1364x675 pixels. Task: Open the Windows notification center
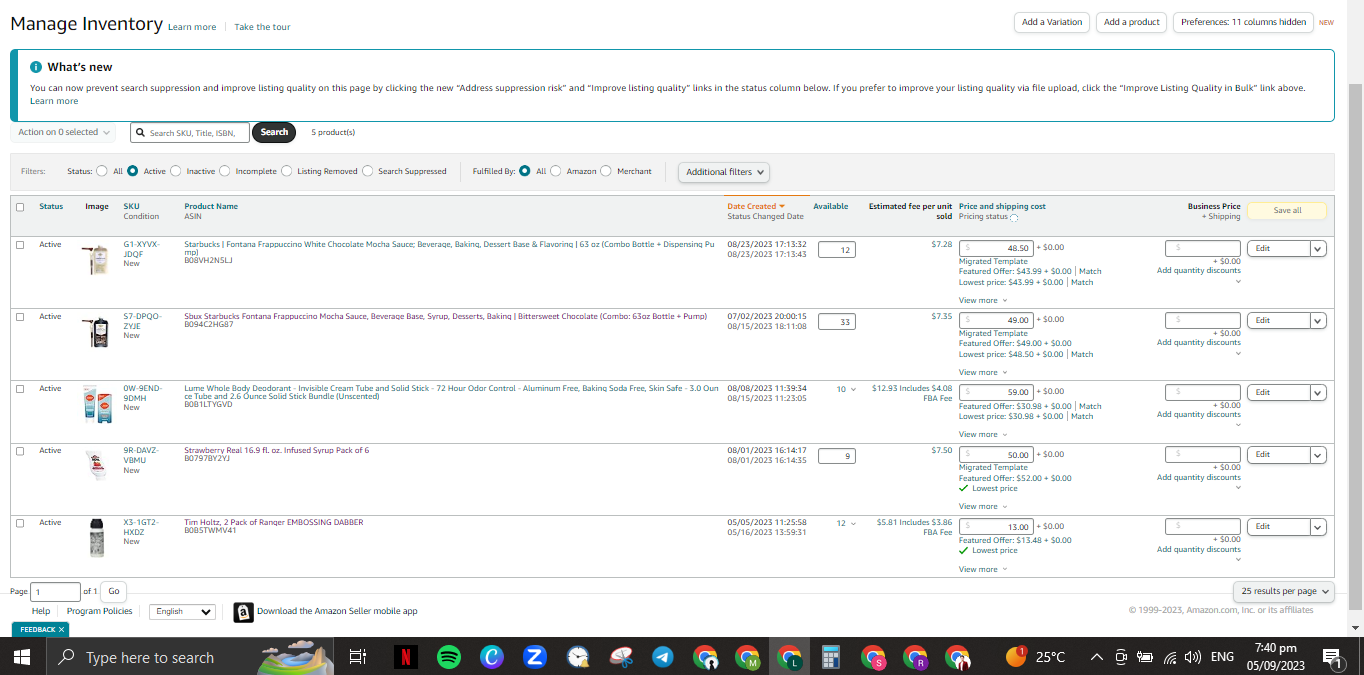tap(1332, 657)
